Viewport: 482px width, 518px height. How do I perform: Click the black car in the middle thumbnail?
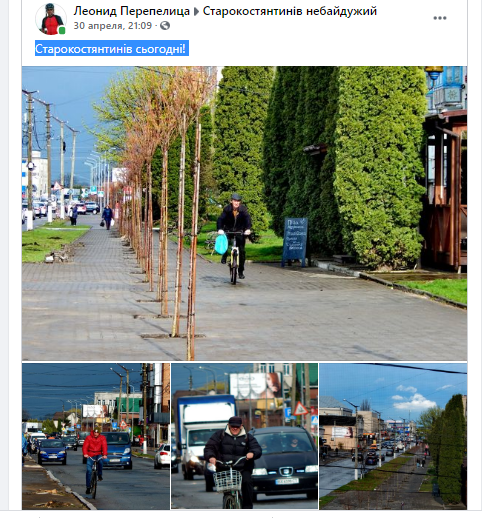pos(285,463)
